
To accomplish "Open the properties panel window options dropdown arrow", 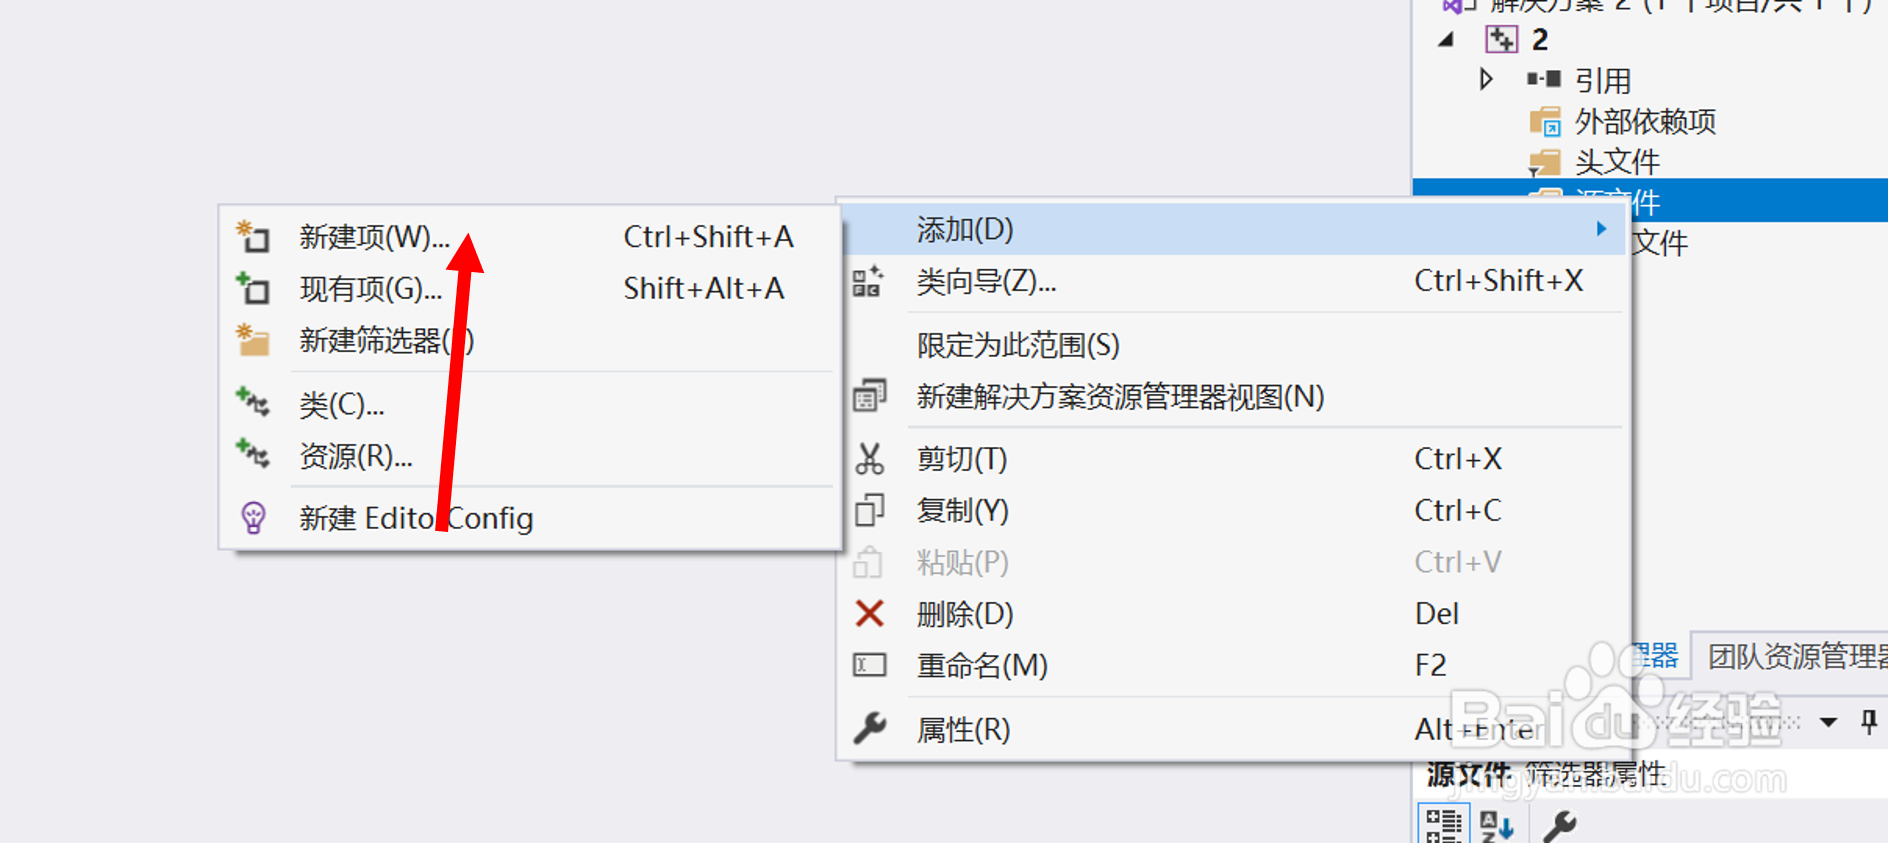I will (1828, 721).
